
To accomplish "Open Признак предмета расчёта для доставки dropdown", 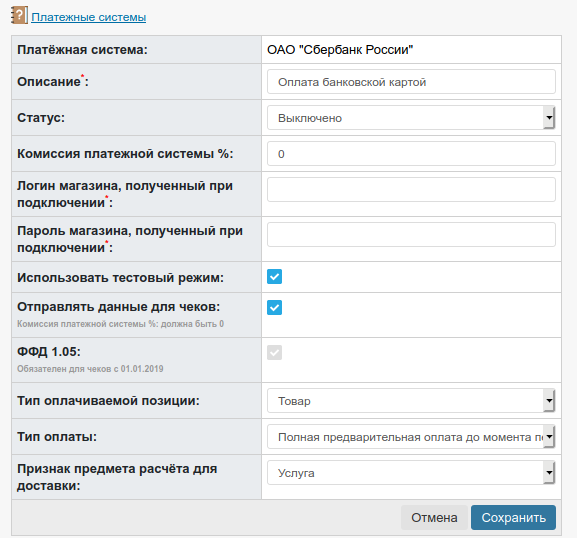I will point(411,472).
